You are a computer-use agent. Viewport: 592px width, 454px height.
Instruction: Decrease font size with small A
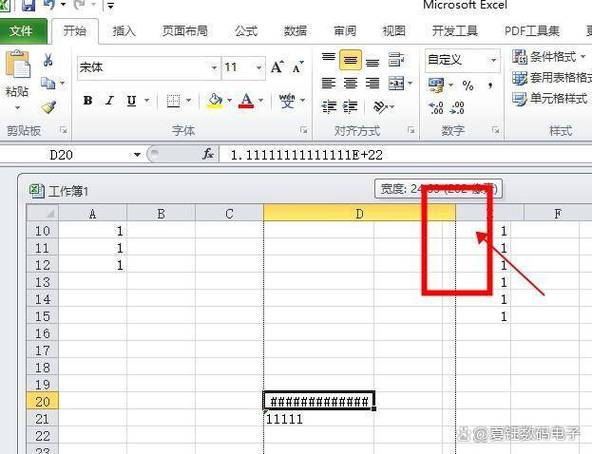[298, 68]
